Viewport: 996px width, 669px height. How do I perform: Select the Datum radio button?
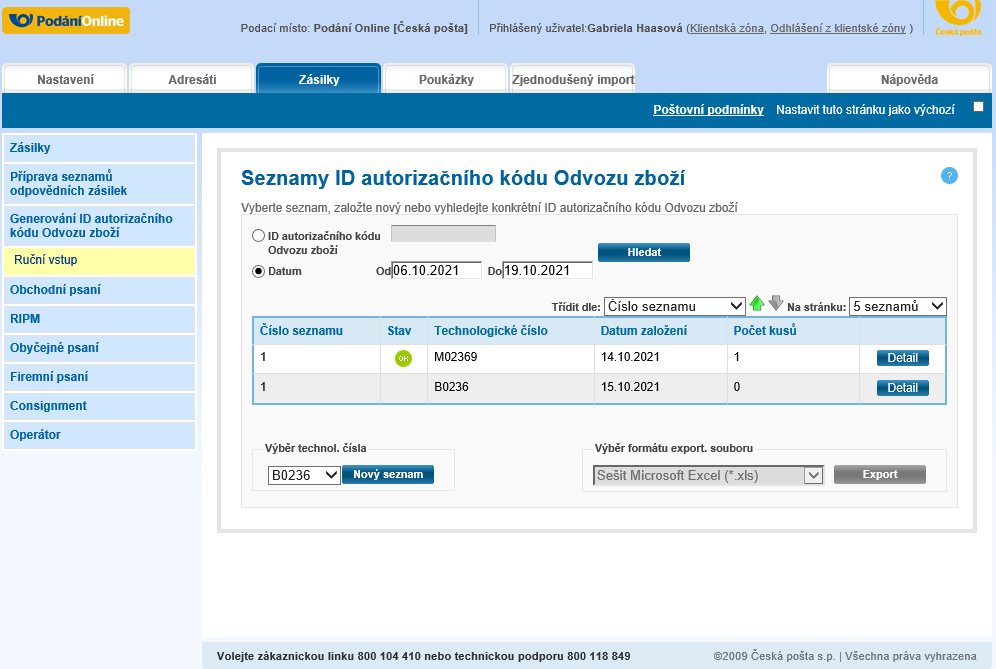pos(259,271)
